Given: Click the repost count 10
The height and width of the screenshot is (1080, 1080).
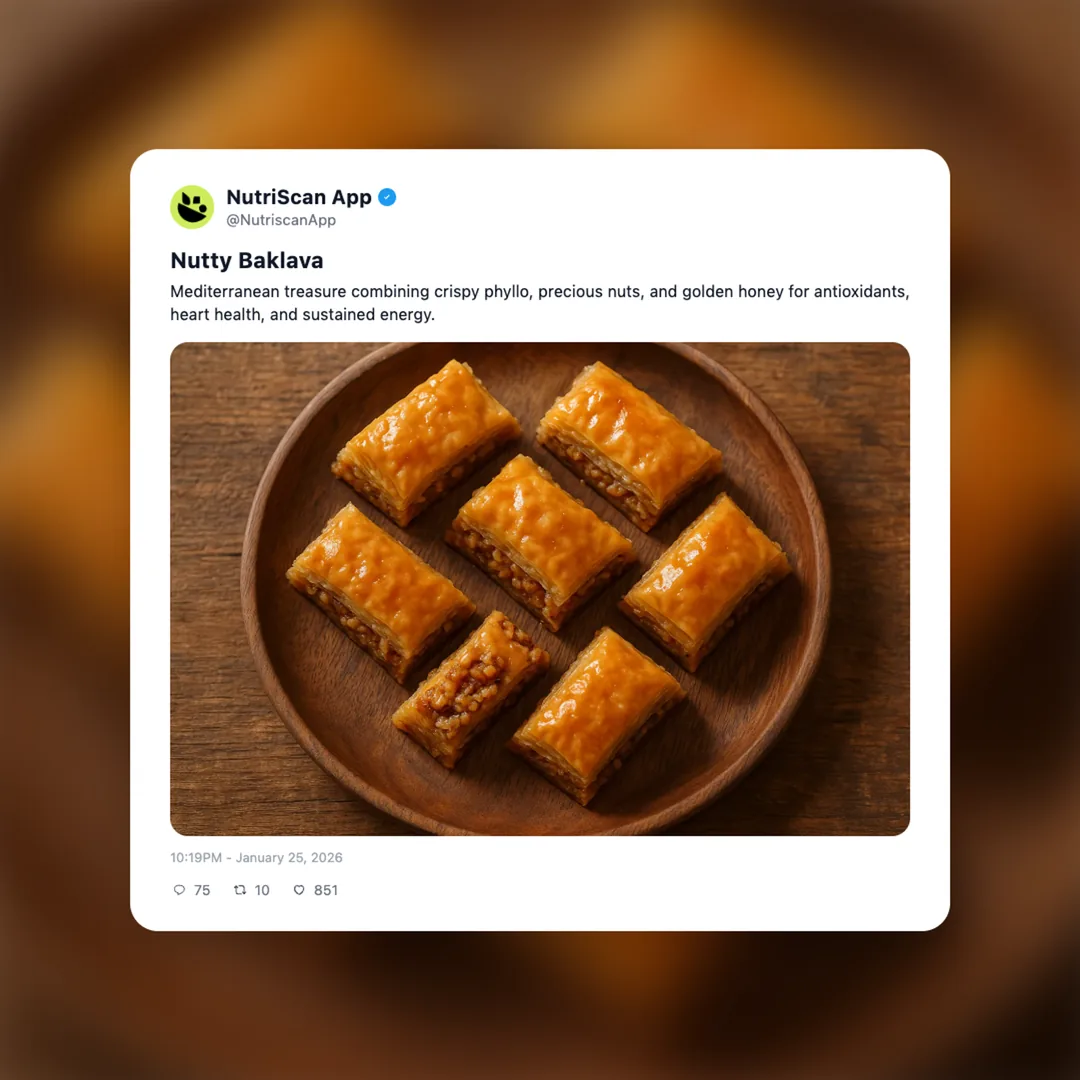Looking at the screenshot, I should click(262, 890).
